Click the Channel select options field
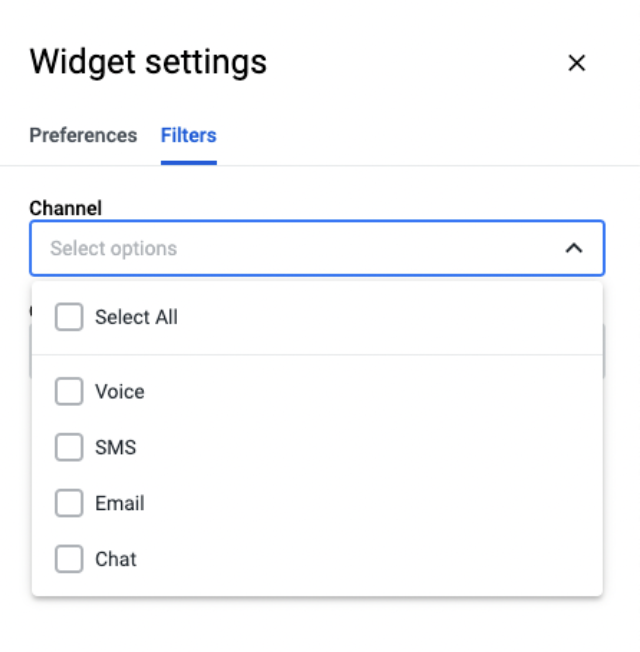640x652 pixels. tap(317, 248)
